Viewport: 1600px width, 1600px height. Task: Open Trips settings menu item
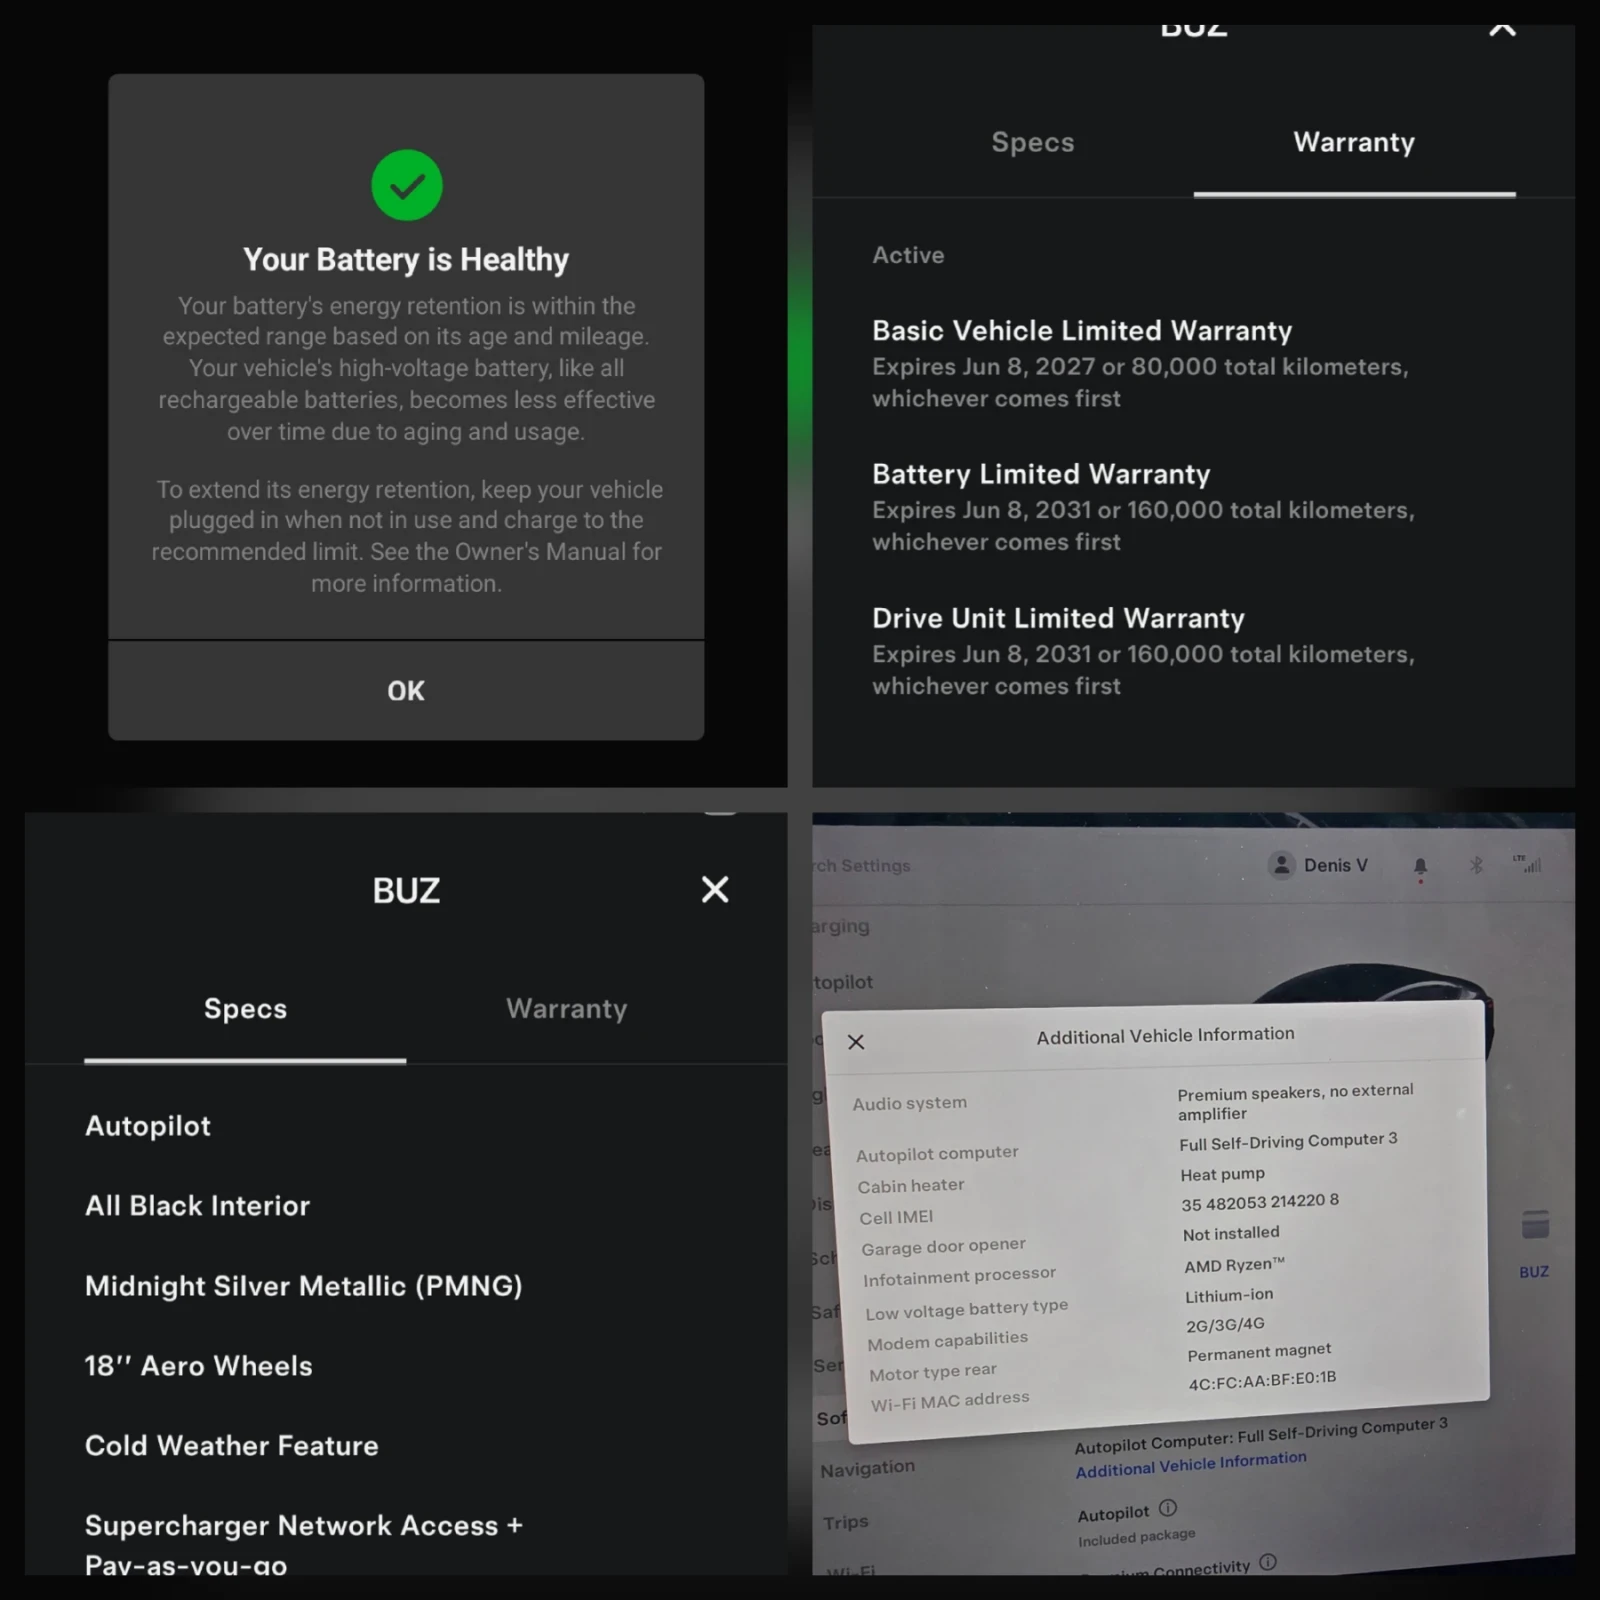click(846, 1522)
